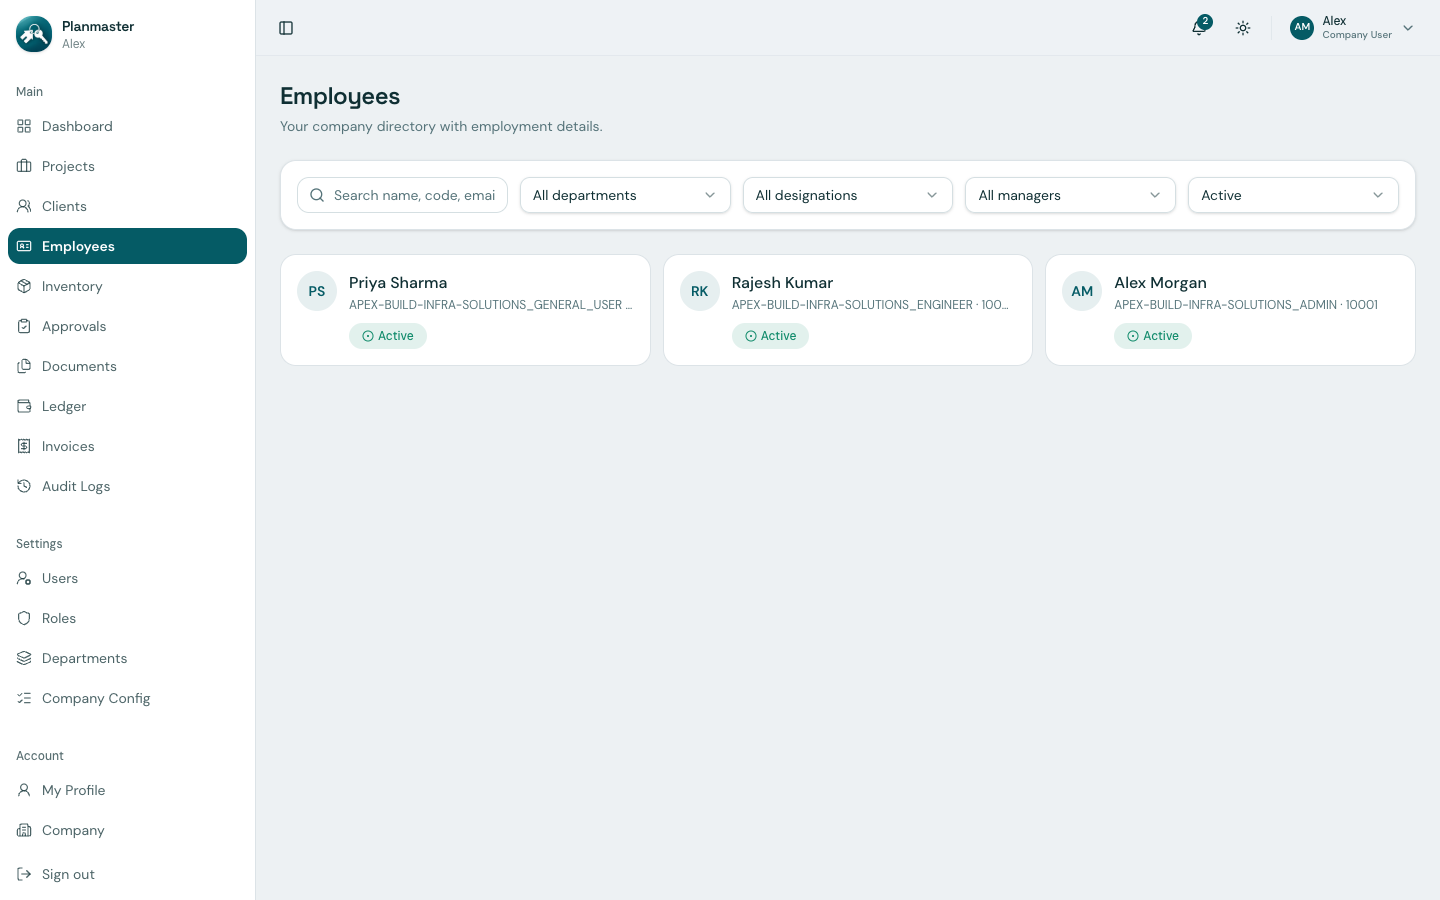Click the Departments layers icon

24,658
